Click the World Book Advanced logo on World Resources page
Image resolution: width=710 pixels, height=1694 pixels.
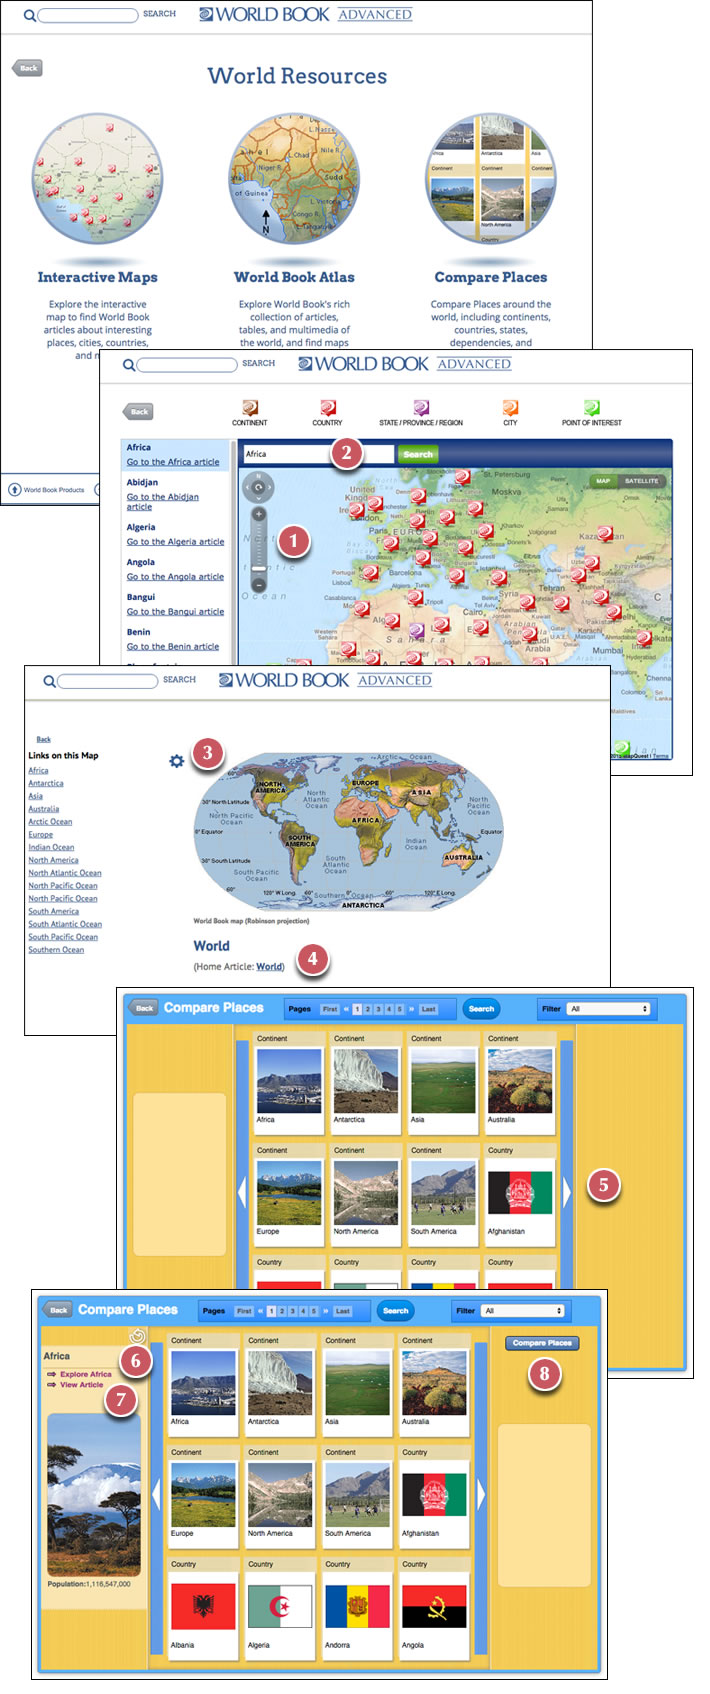point(305,14)
